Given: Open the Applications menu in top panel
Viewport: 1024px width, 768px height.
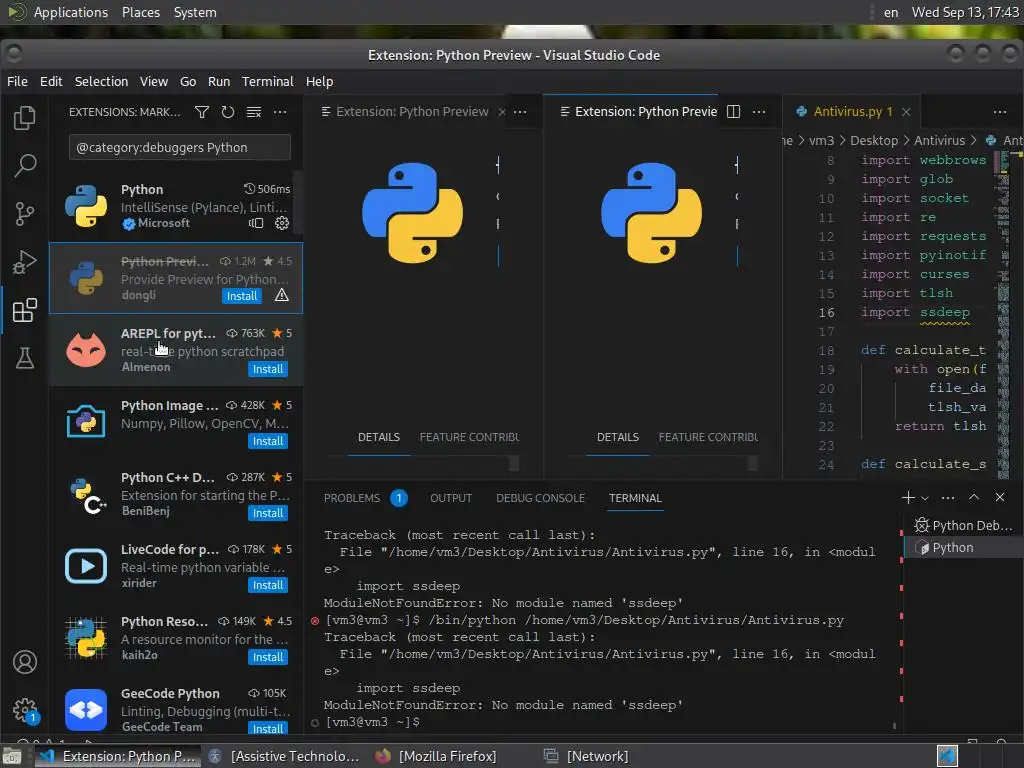Looking at the screenshot, I should (71, 12).
